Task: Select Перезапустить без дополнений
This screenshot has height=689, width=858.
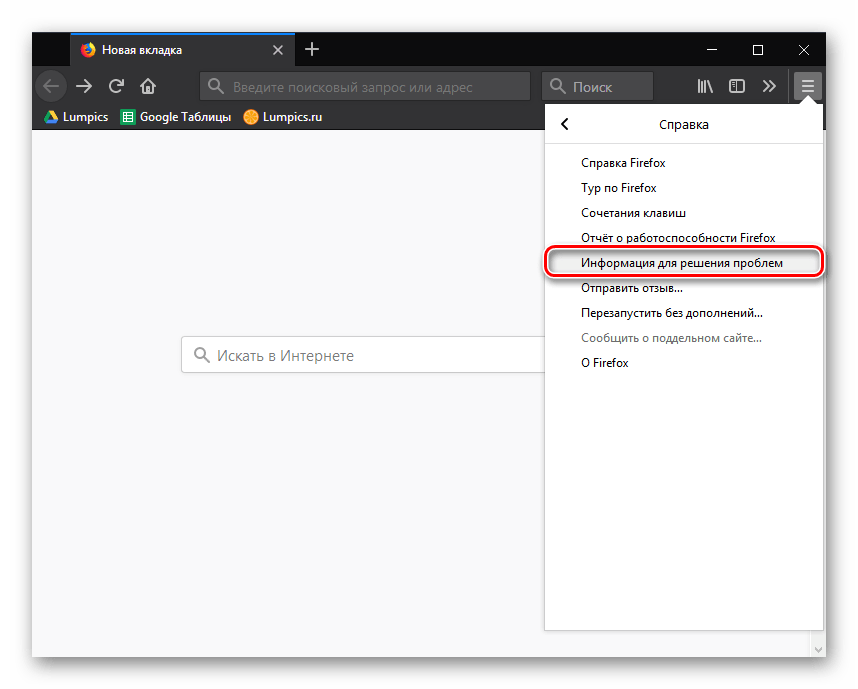Action: (672, 313)
